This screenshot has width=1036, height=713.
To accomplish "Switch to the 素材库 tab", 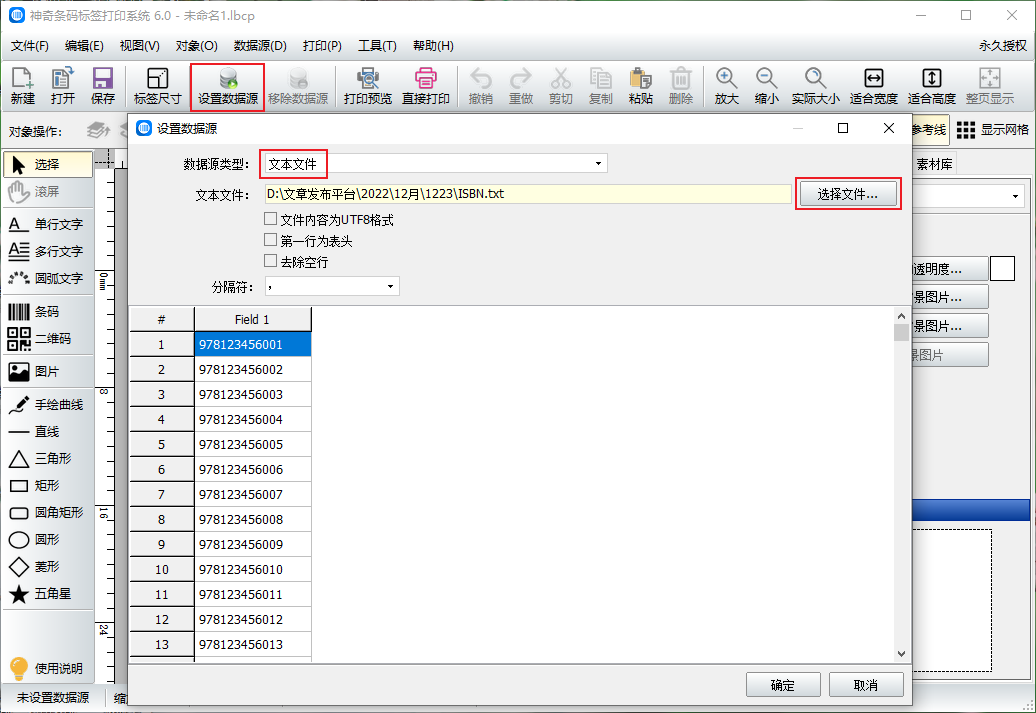I will click(934, 164).
